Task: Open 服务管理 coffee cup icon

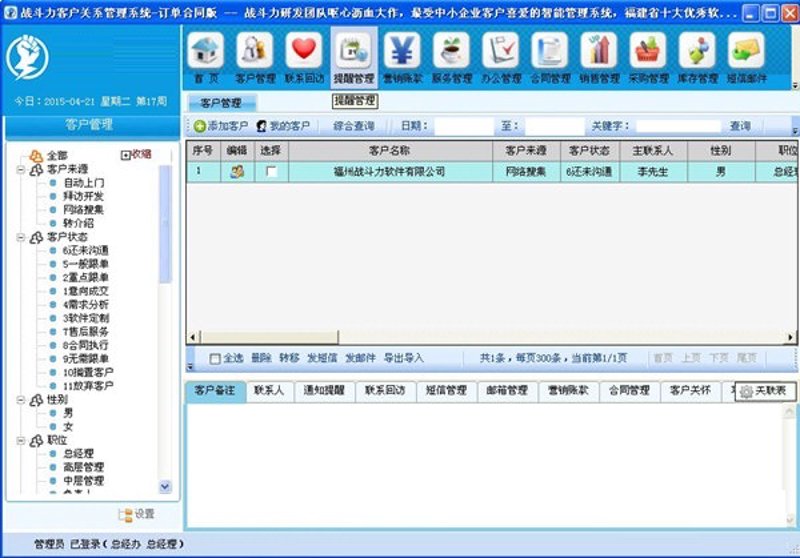Action: coord(451,50)
